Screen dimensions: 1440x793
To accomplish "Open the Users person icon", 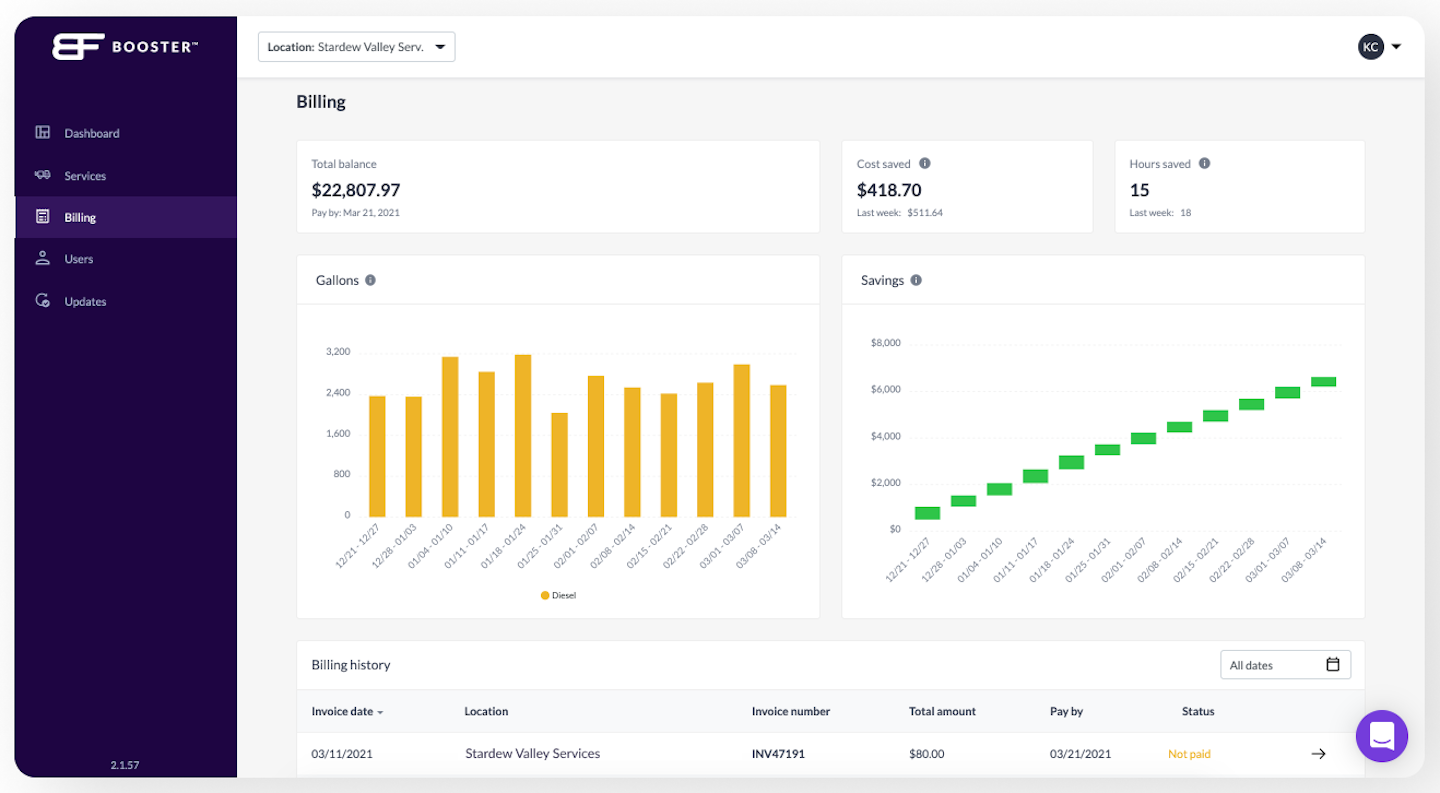I will pos(42,258).
